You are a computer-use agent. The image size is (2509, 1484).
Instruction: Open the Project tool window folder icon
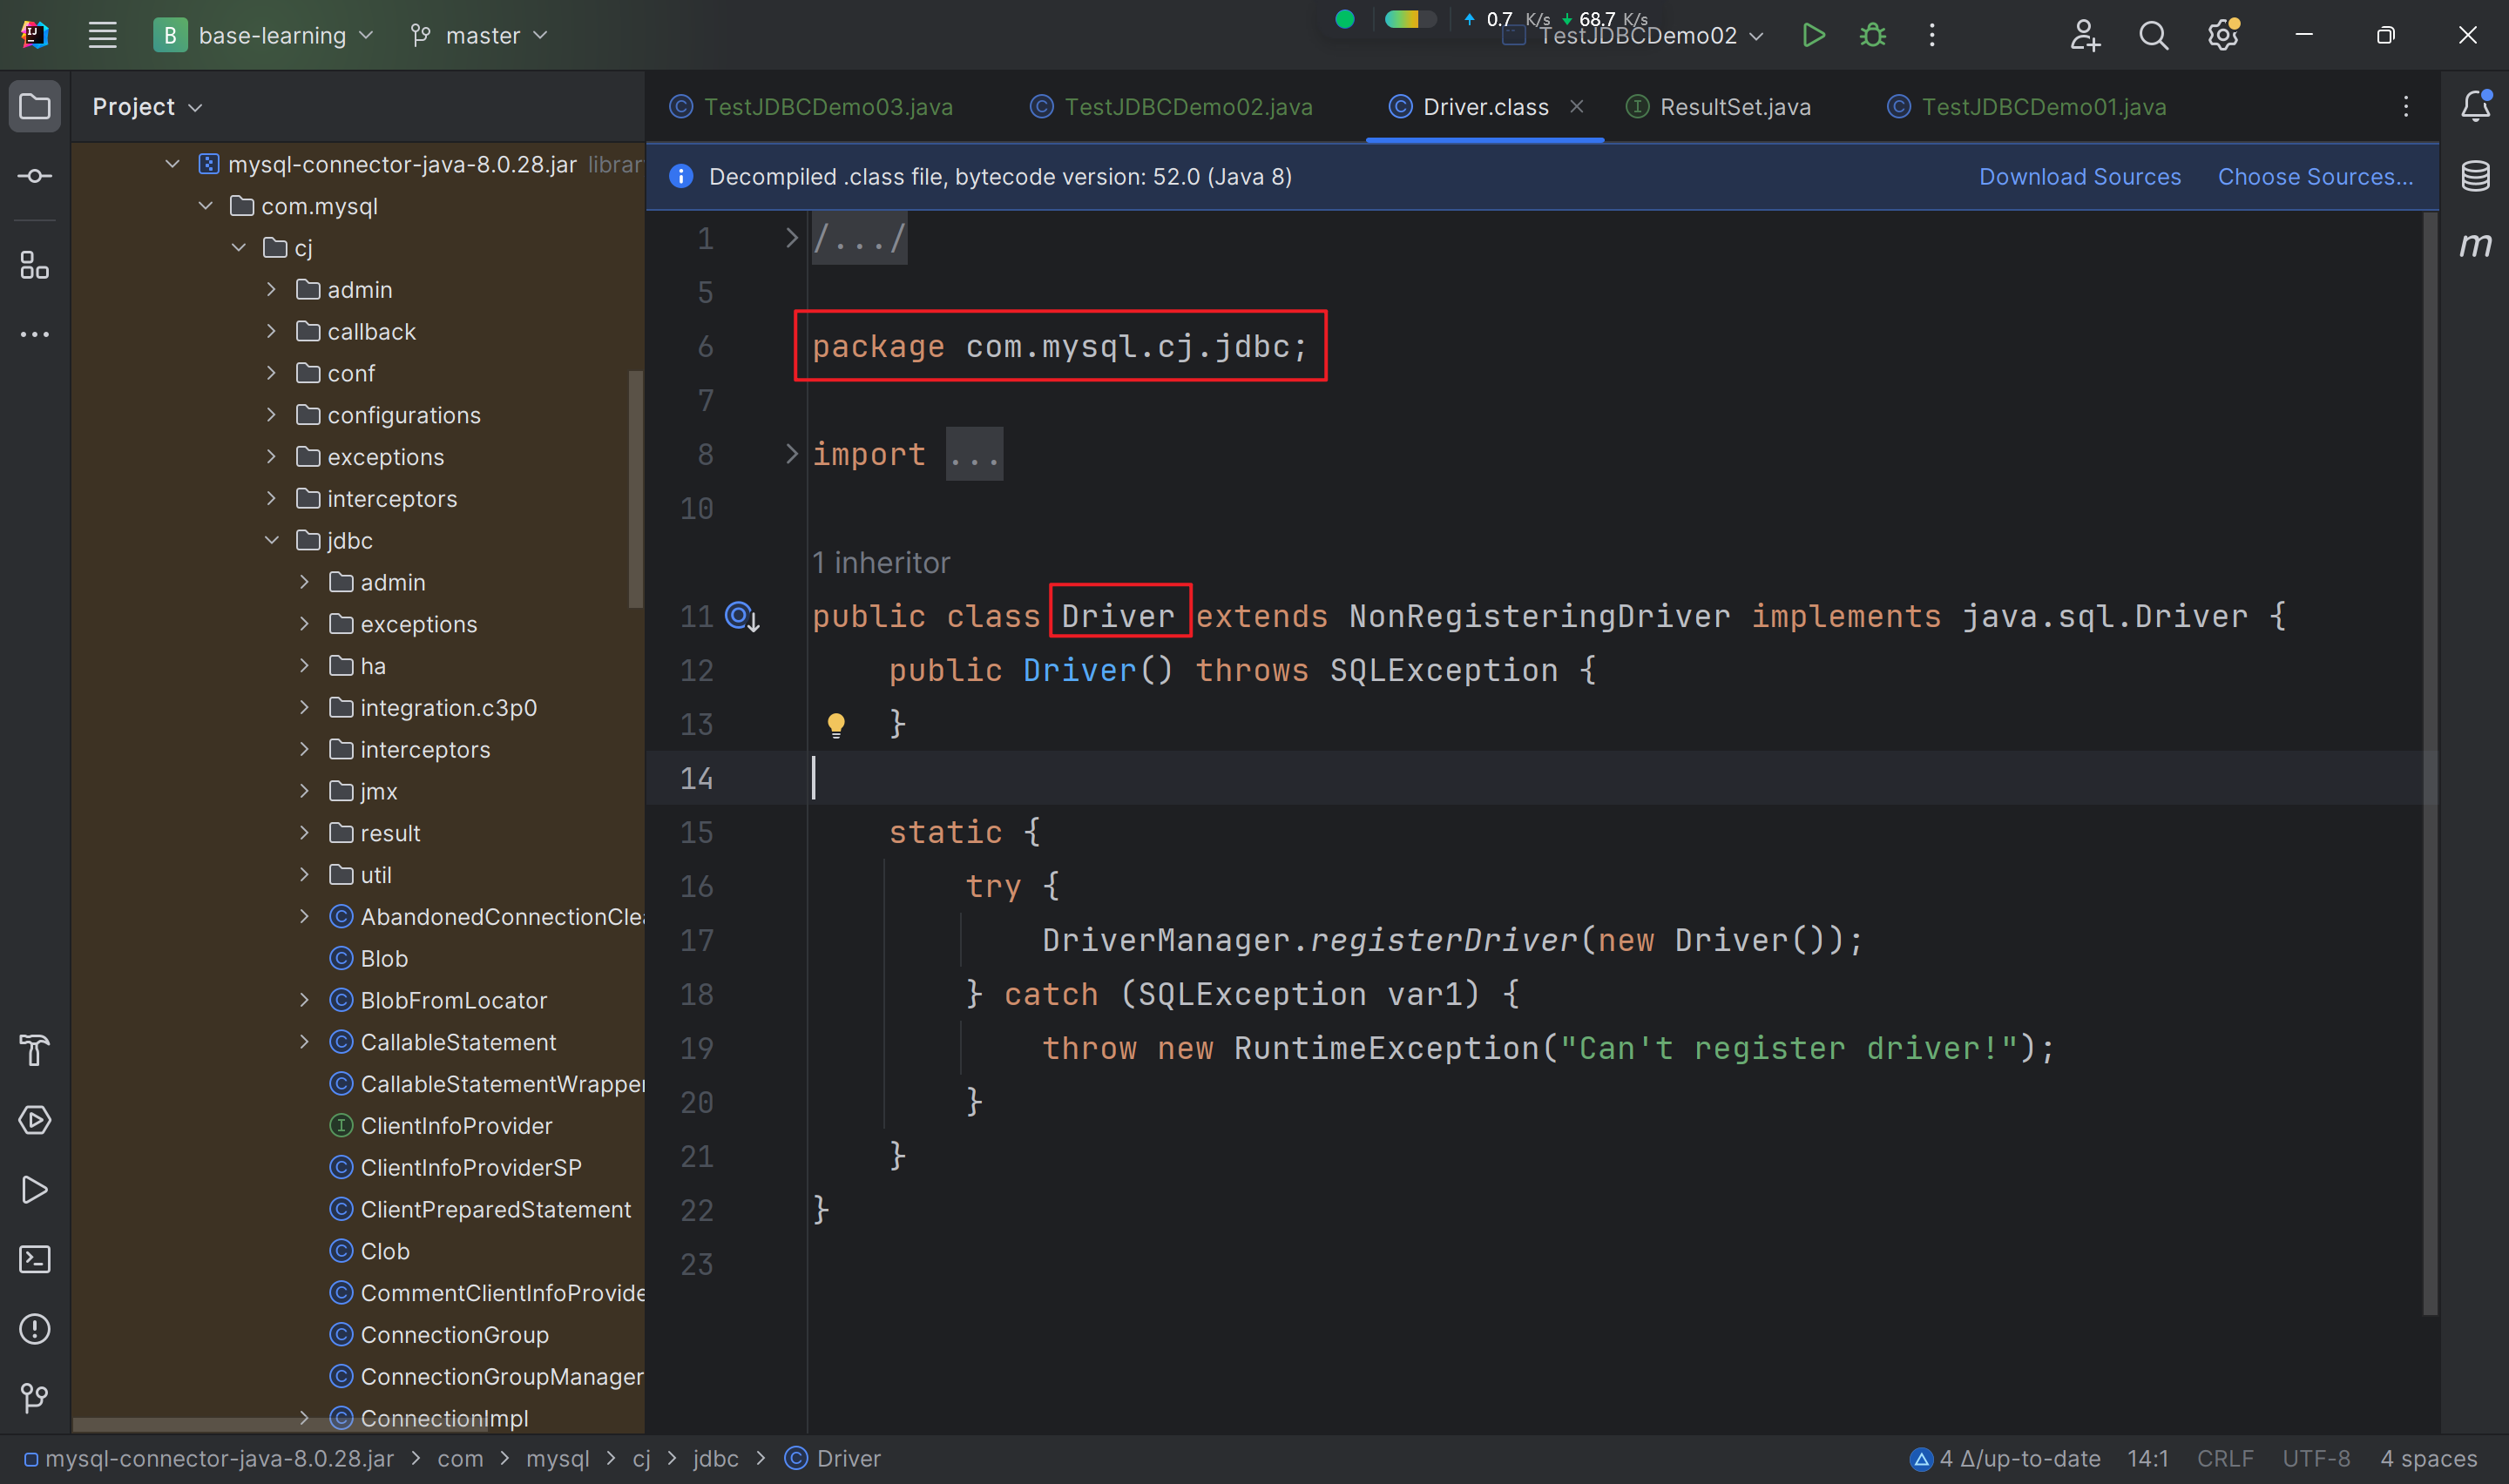35,106
